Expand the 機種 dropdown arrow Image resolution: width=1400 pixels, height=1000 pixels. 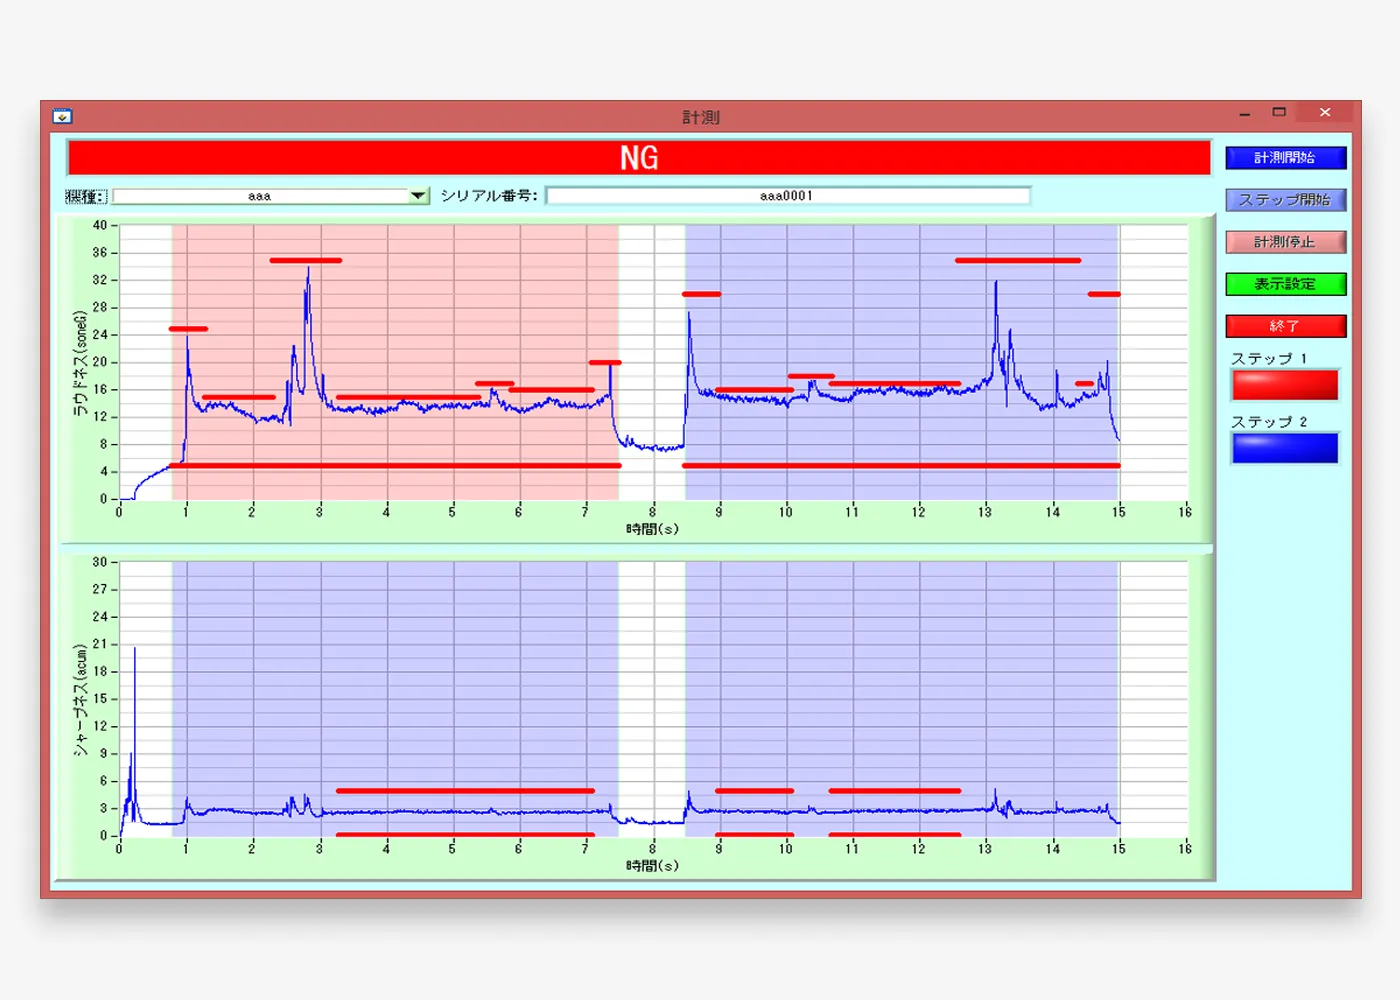[x=419, y=196]
